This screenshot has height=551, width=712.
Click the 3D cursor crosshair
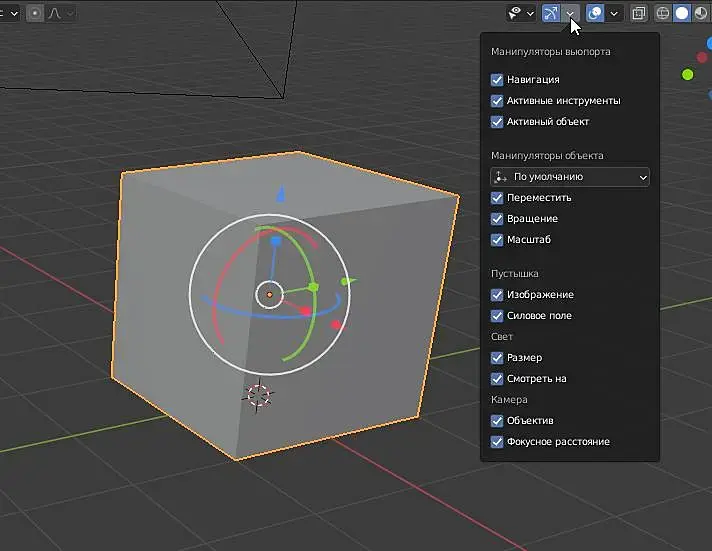[257, 395]
